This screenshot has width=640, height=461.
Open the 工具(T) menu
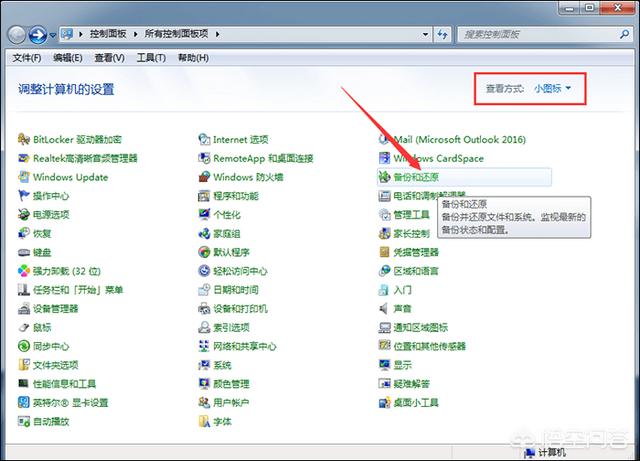151,58
